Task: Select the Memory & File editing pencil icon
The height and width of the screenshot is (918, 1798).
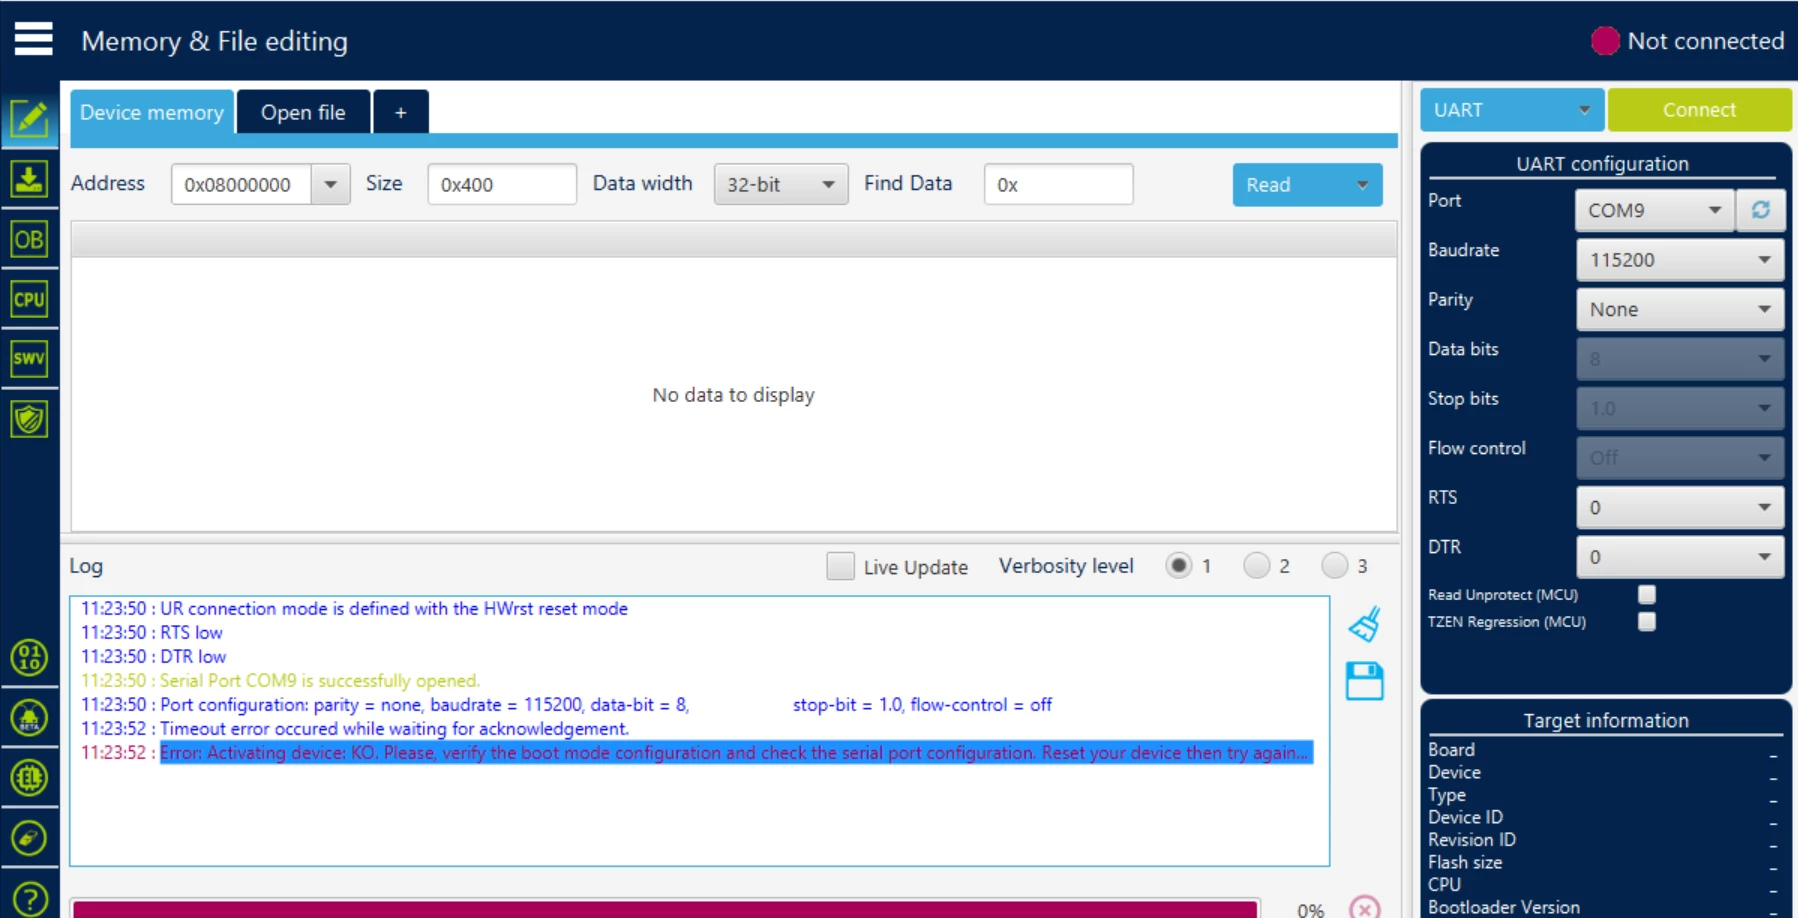Action: point(29,119)
